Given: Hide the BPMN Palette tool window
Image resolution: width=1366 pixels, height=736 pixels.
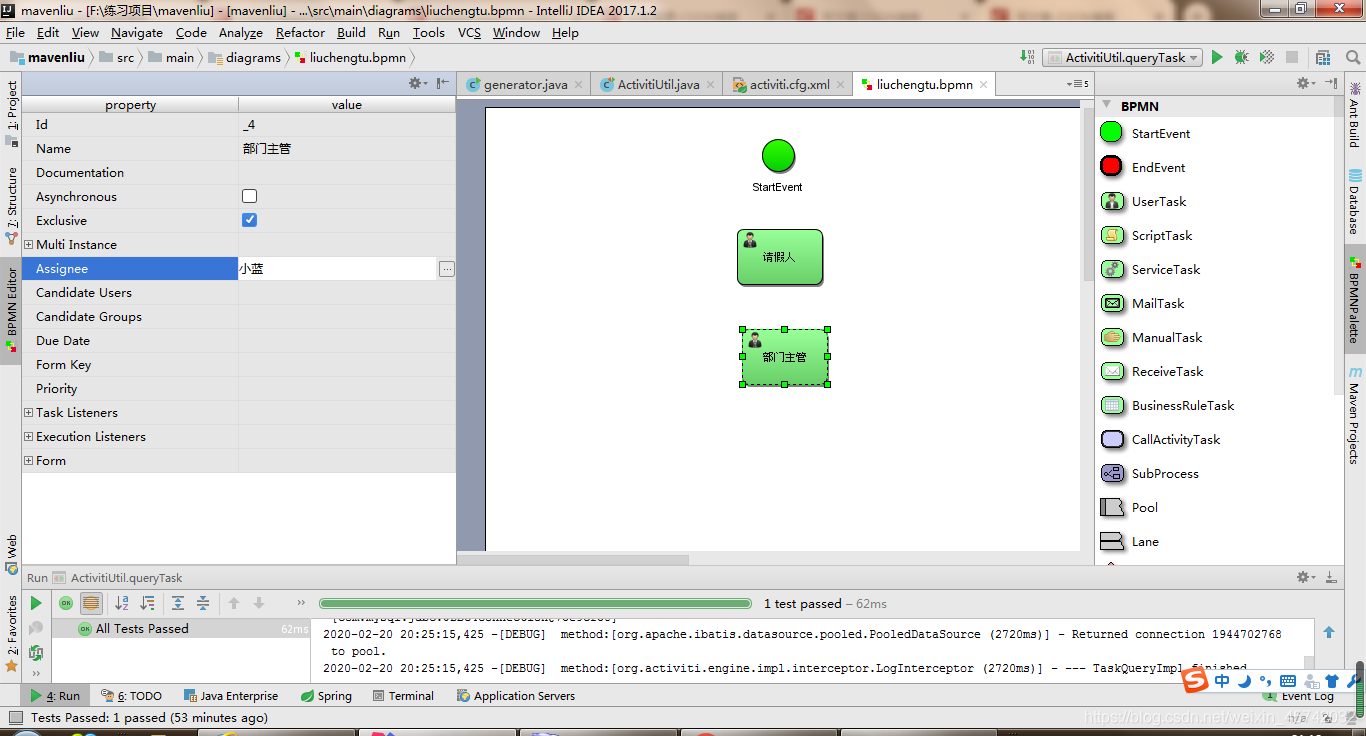Looking at the screenshot, I should [x=1331, y=83].
